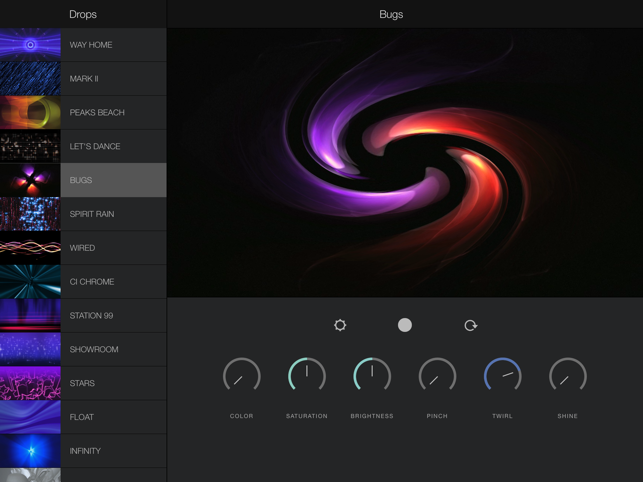Click the Station 99 thumbnail image
Screen dimensions: 643x482
tap(30, 315)
